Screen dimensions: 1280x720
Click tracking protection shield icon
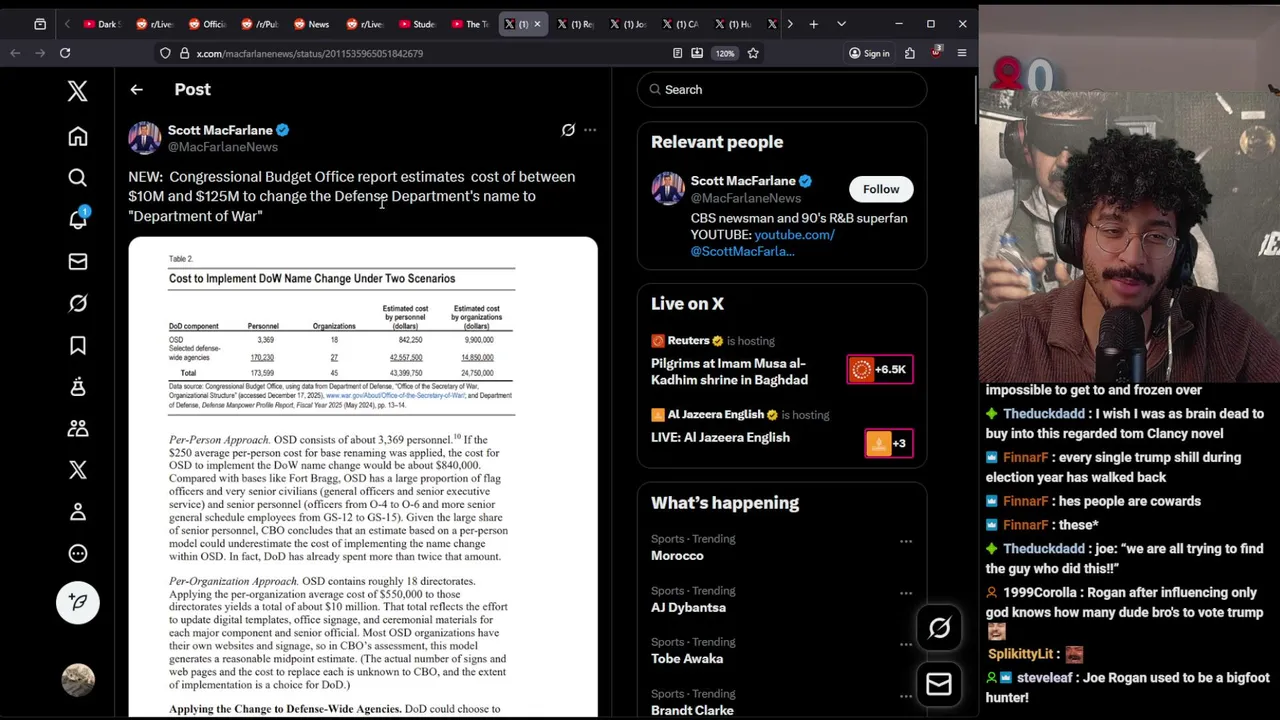point(165,53)
